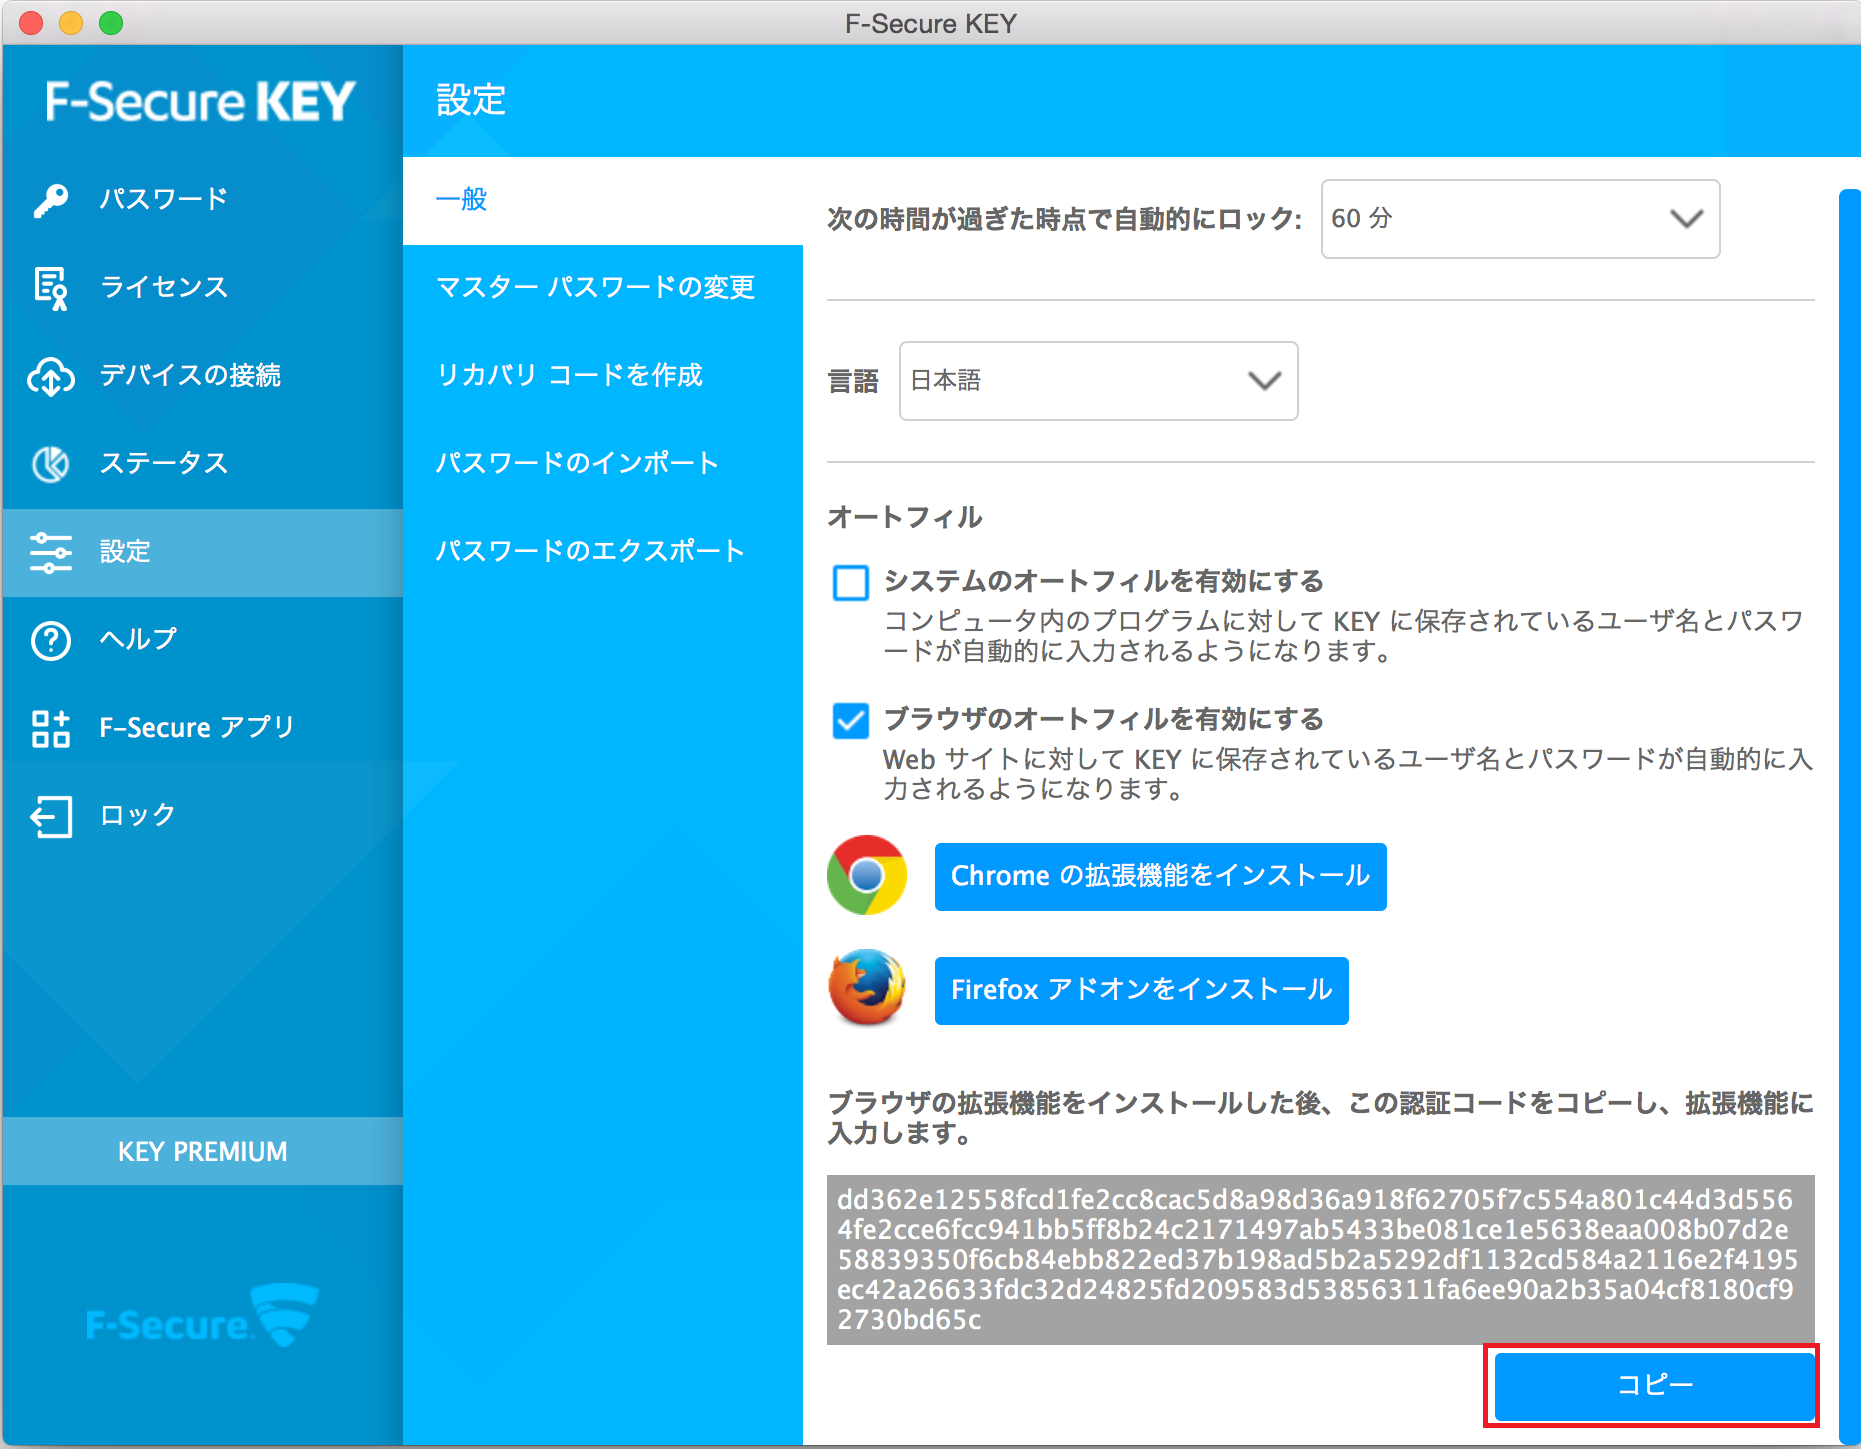
Task: Open パスワードのエクスポート settings tab
Action: pyautogui.click(x=603, y=552)
